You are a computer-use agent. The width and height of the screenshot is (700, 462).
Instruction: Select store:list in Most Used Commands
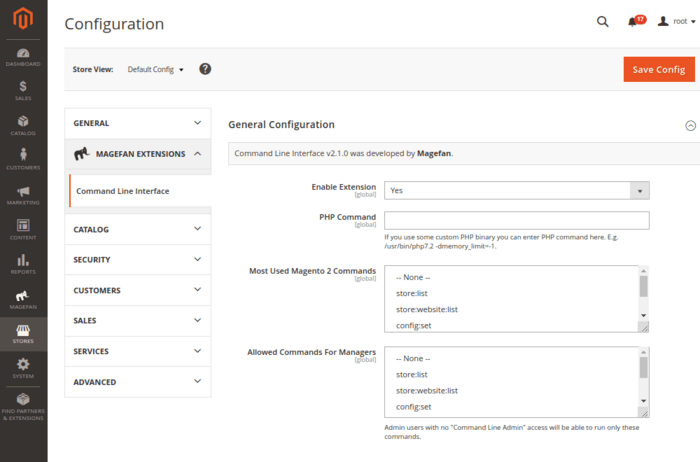[x=512, y=293]
